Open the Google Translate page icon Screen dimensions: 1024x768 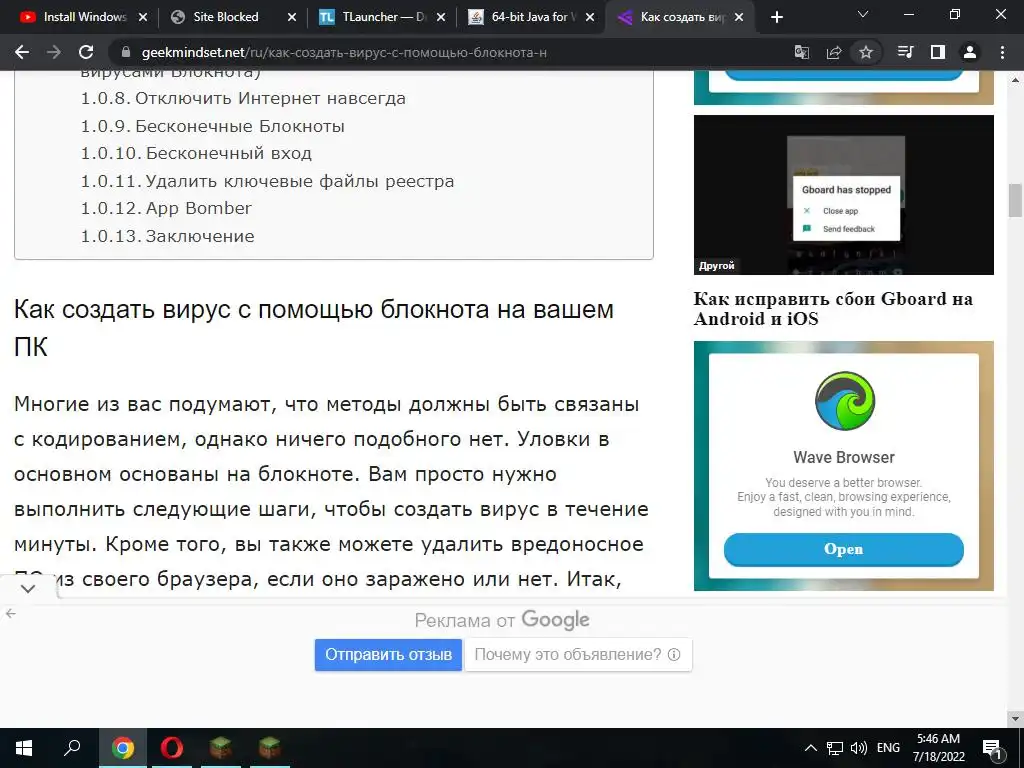coord(801,52)
